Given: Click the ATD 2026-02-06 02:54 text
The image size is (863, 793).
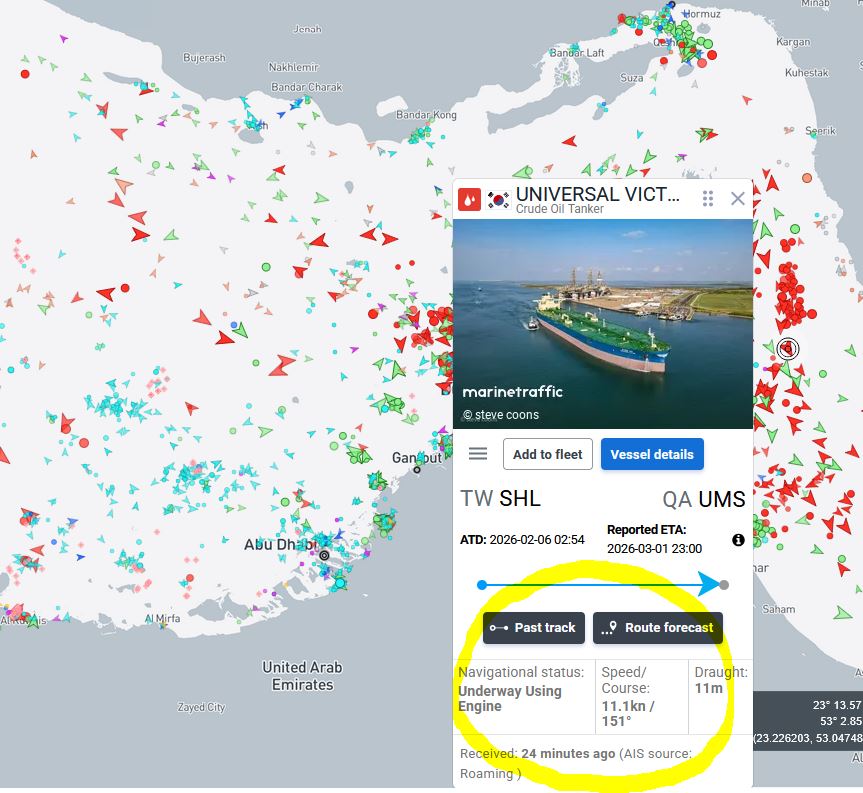Looking at the screenshot, I should (x=522, y=539).
